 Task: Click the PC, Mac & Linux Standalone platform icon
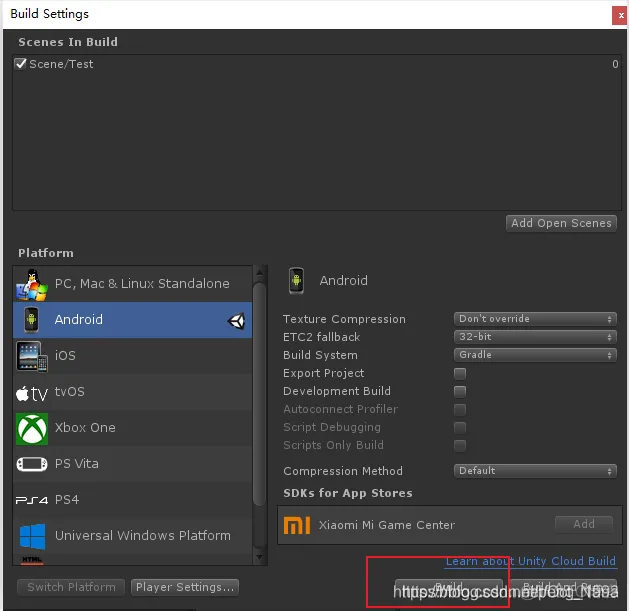click(31, 284)
